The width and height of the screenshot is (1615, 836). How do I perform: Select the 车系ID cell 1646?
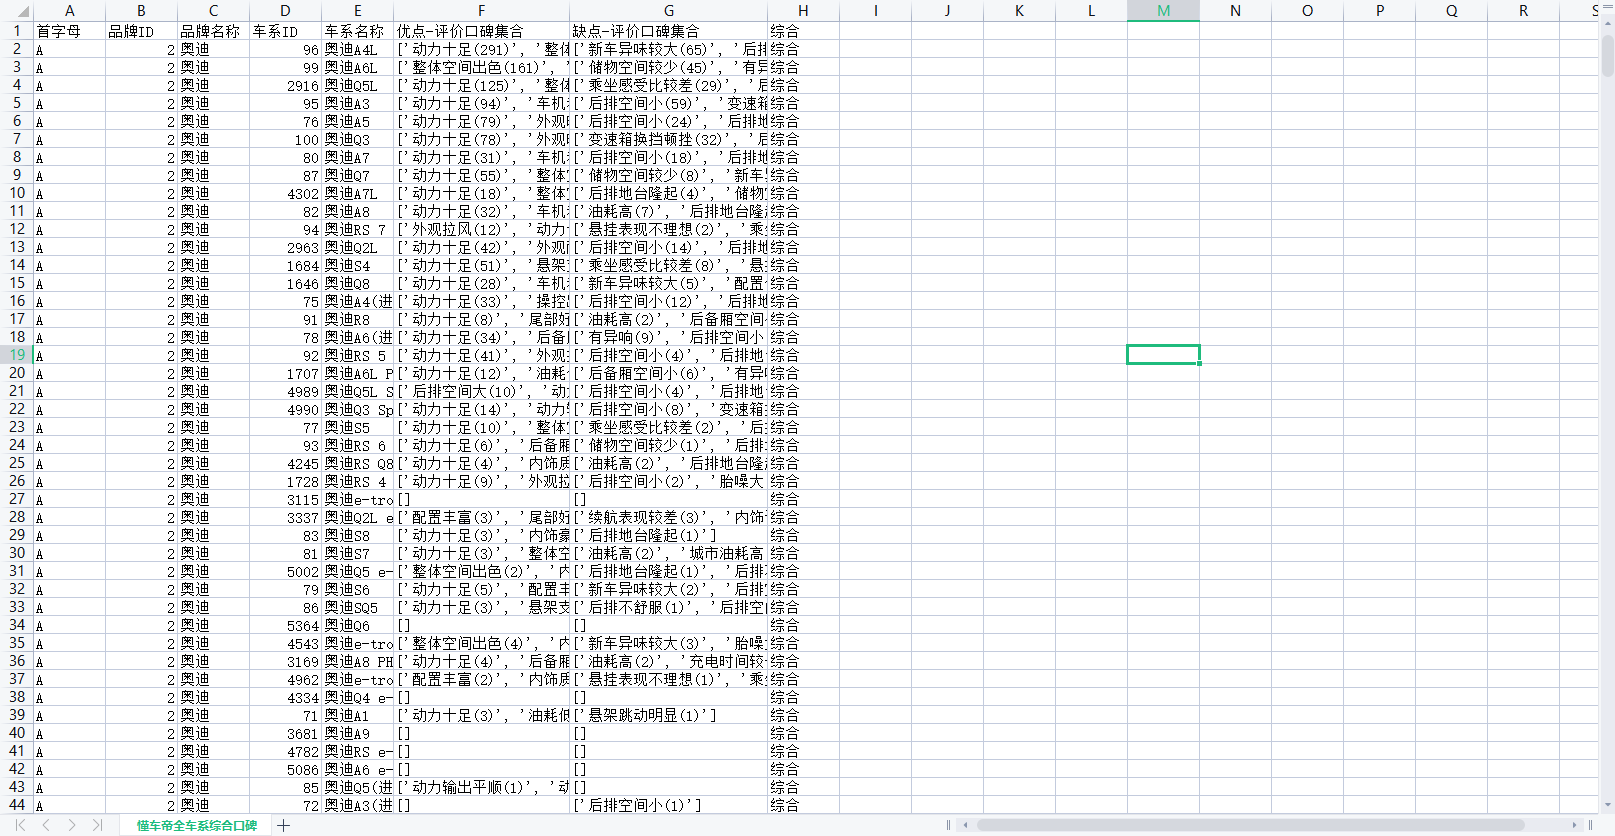click(x=285, y=283)
